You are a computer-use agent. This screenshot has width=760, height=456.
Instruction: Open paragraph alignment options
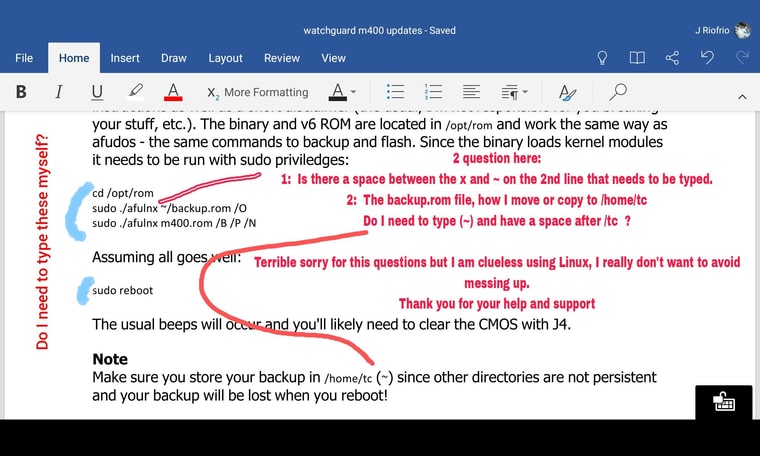pyautogui.click(x=472, y=92)
